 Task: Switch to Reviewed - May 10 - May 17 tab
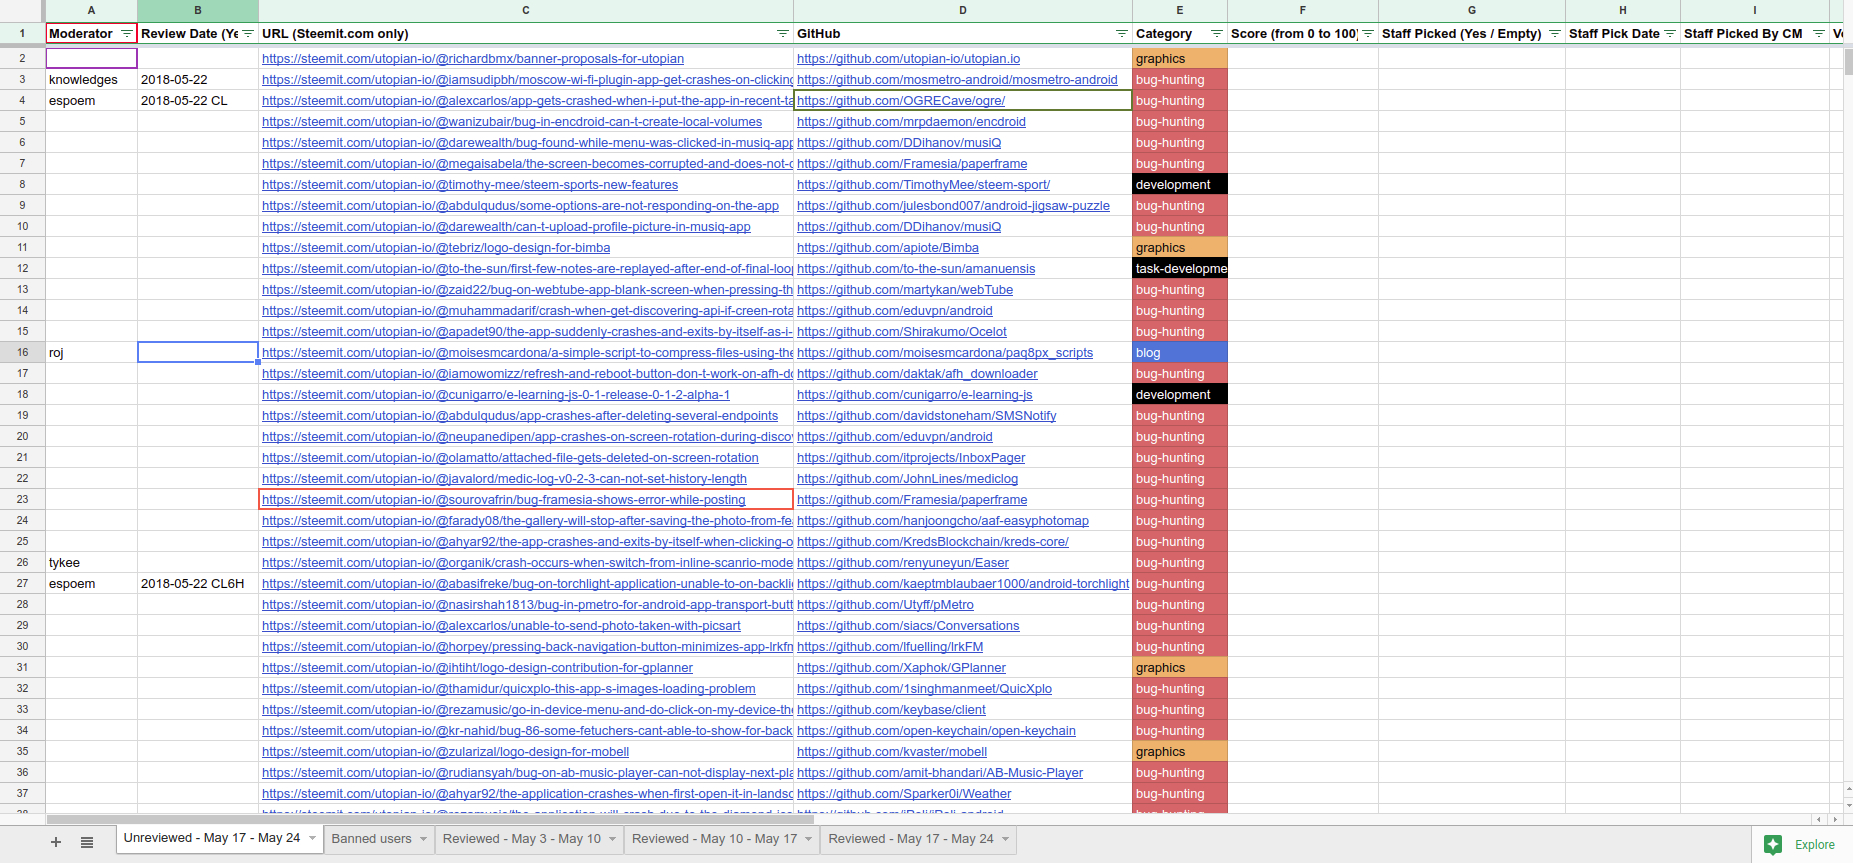coord(714,839)
